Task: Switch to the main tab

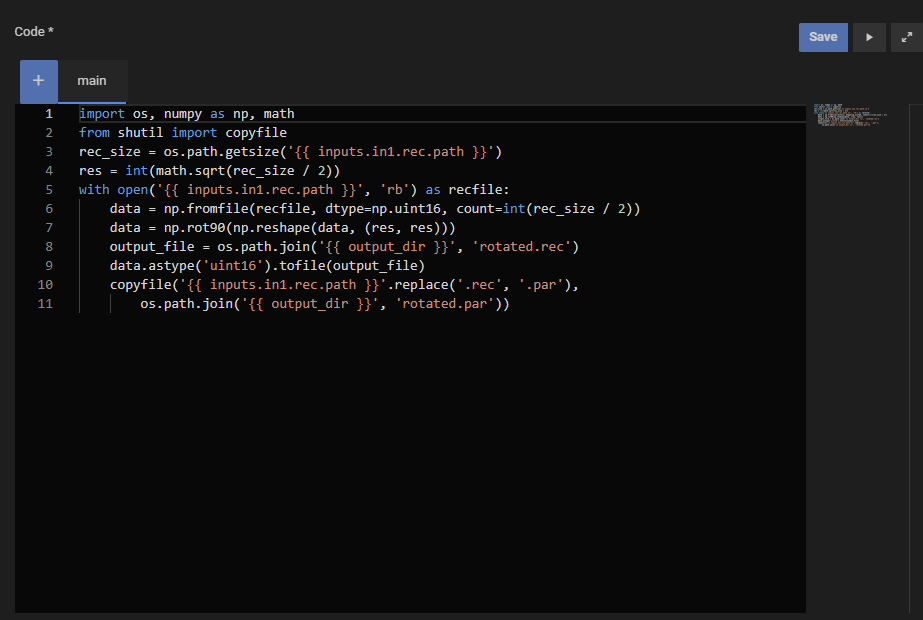Action: click(x=92, y=81)
